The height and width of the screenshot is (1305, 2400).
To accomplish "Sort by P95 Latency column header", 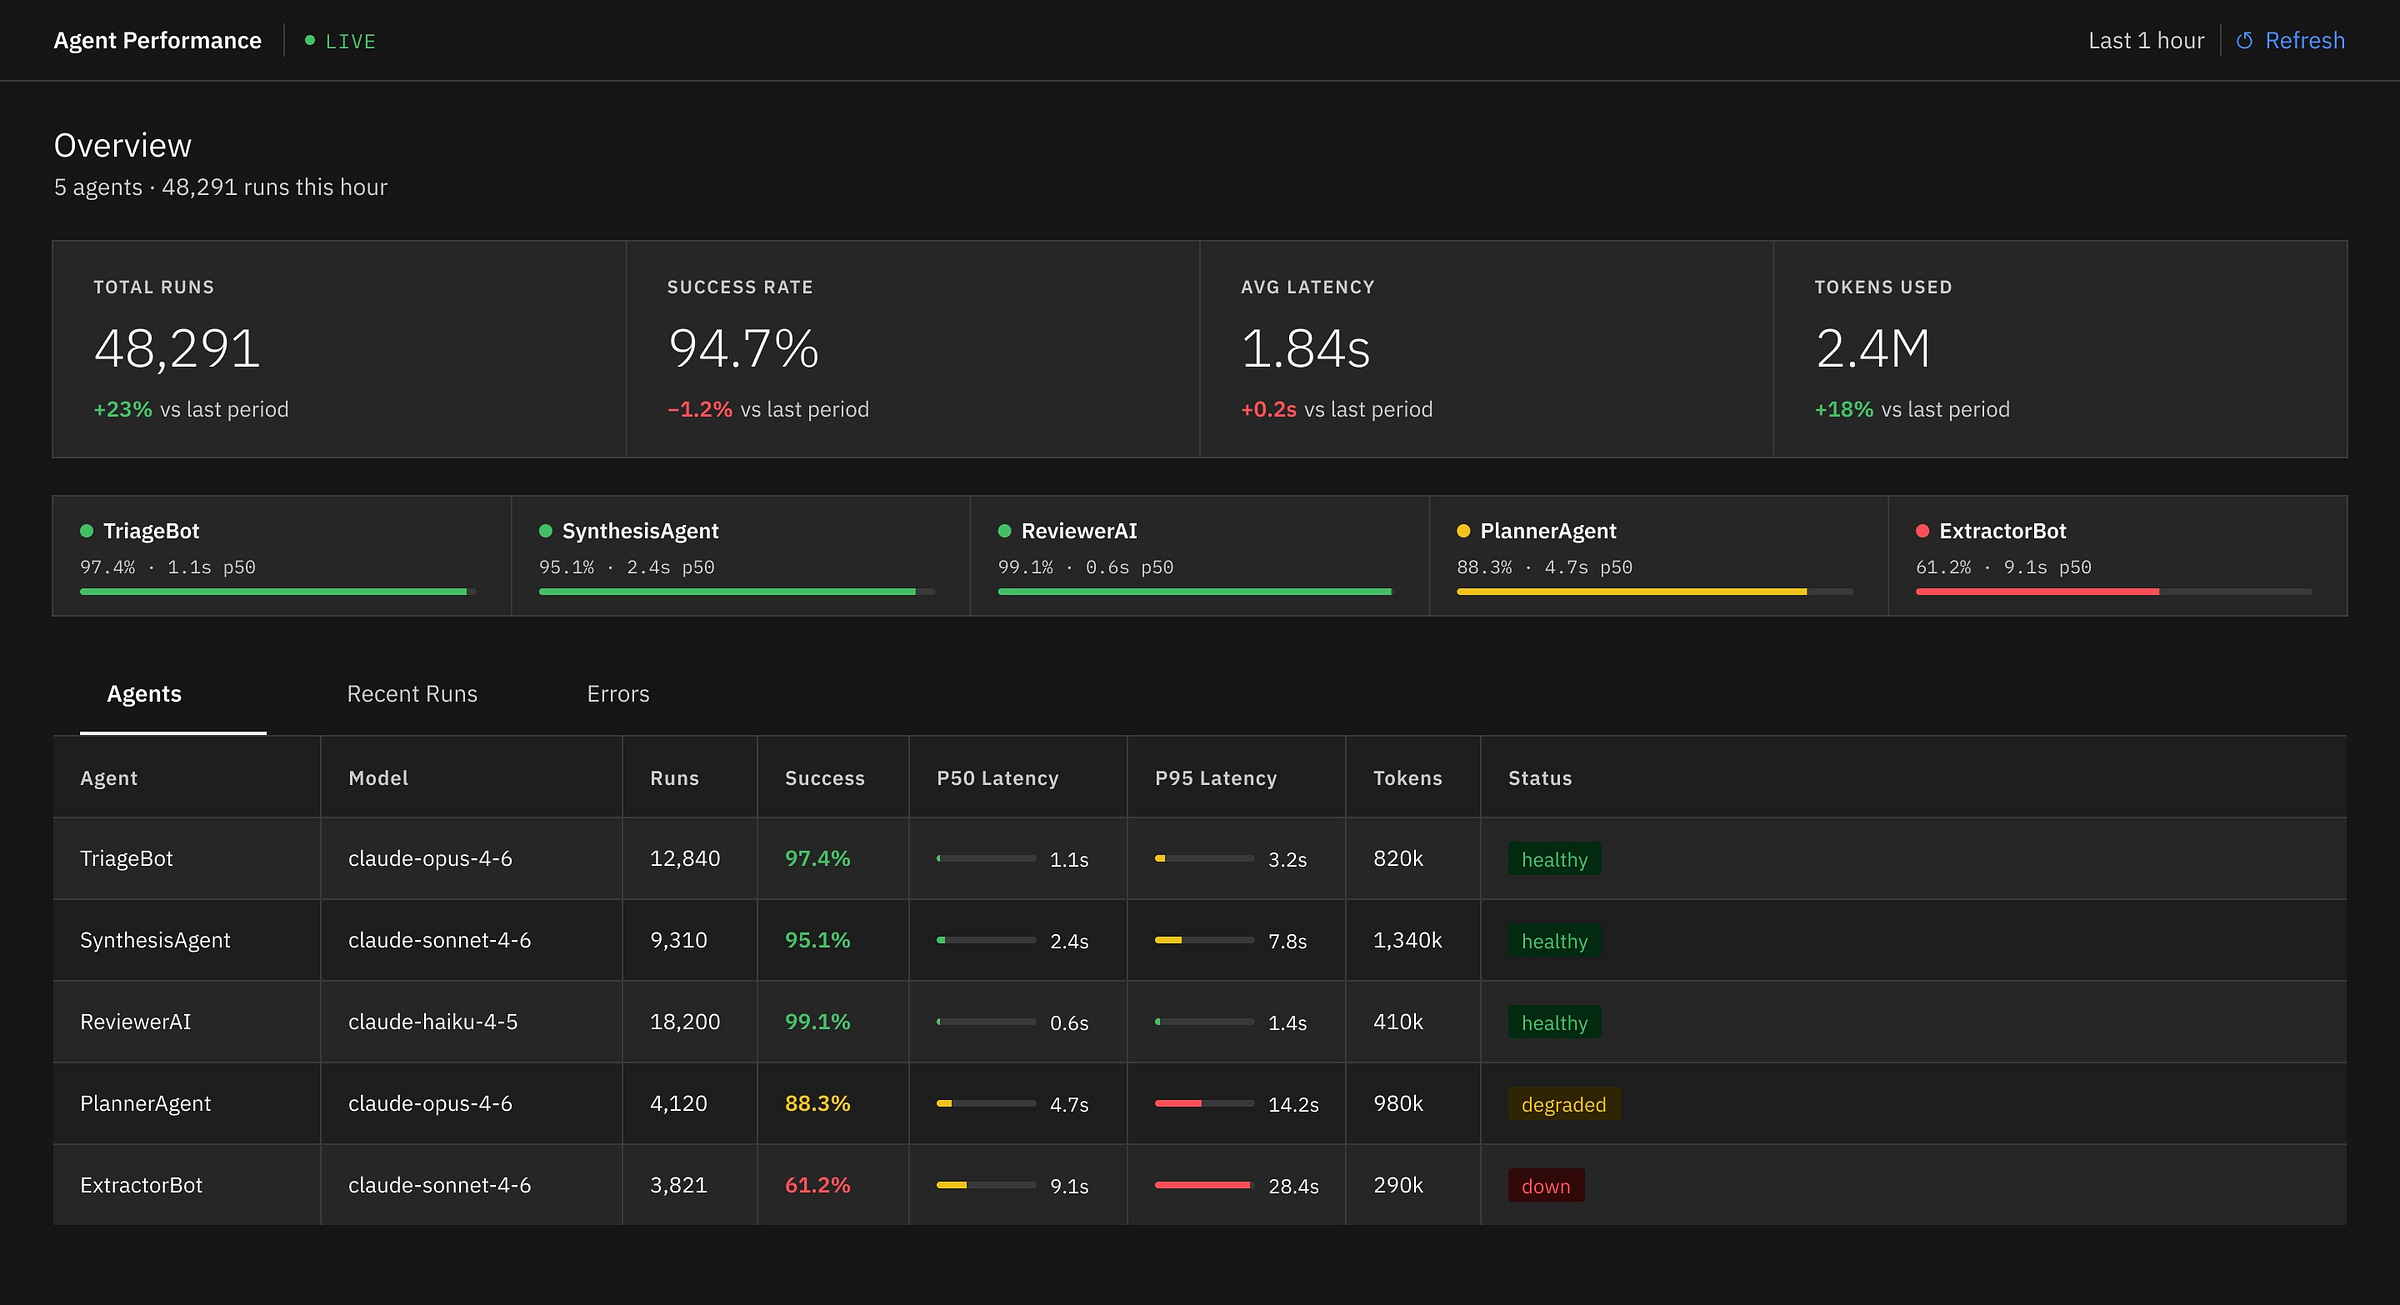I will coord(1216,778).
